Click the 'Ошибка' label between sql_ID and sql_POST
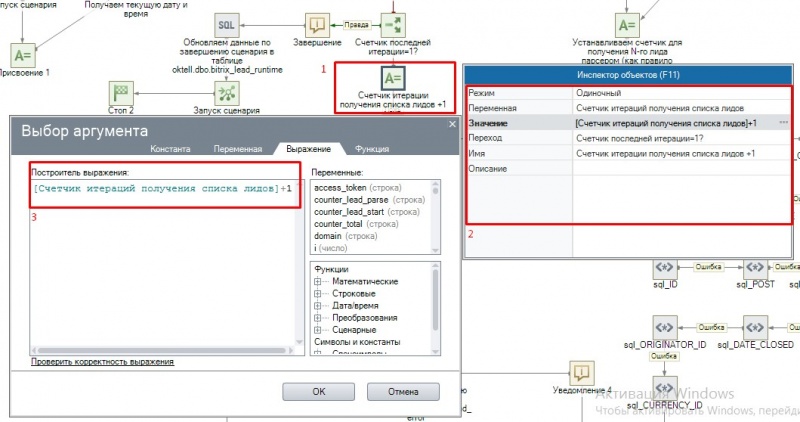Image resolution: width=800 pixels, height=422 pixels. 708,267
